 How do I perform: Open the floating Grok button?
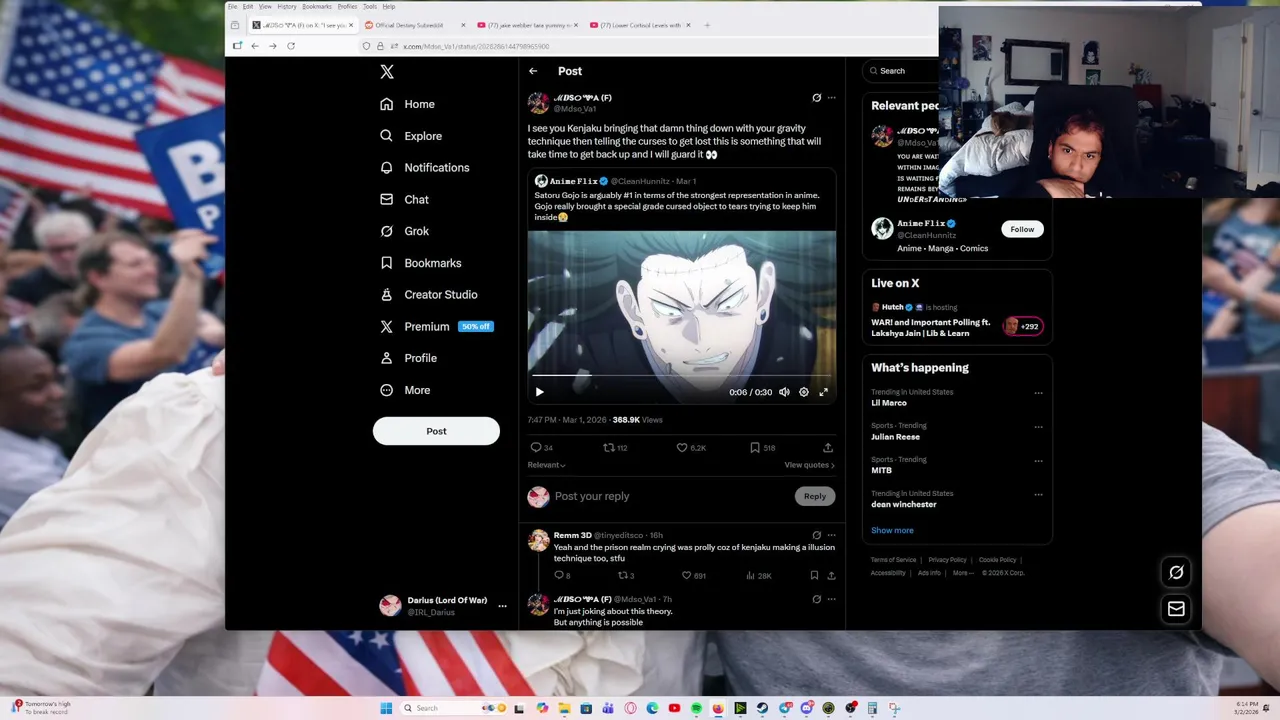pyautogui.click(x=1176, y=573)
